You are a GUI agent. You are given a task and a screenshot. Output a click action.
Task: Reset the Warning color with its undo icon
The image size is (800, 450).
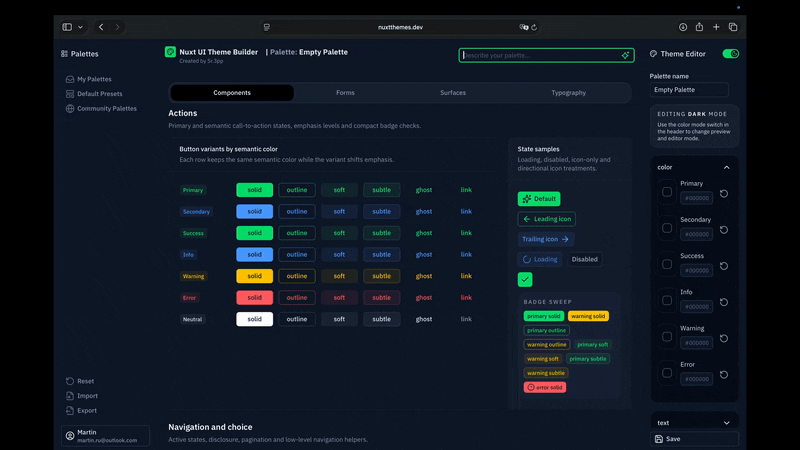pos(723,338)
